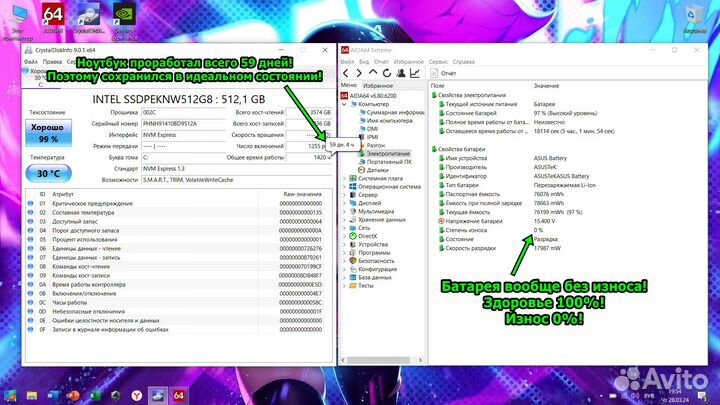Expand the Системная плата node
This screenshot has width=720, height=405.
click(344, 178)
